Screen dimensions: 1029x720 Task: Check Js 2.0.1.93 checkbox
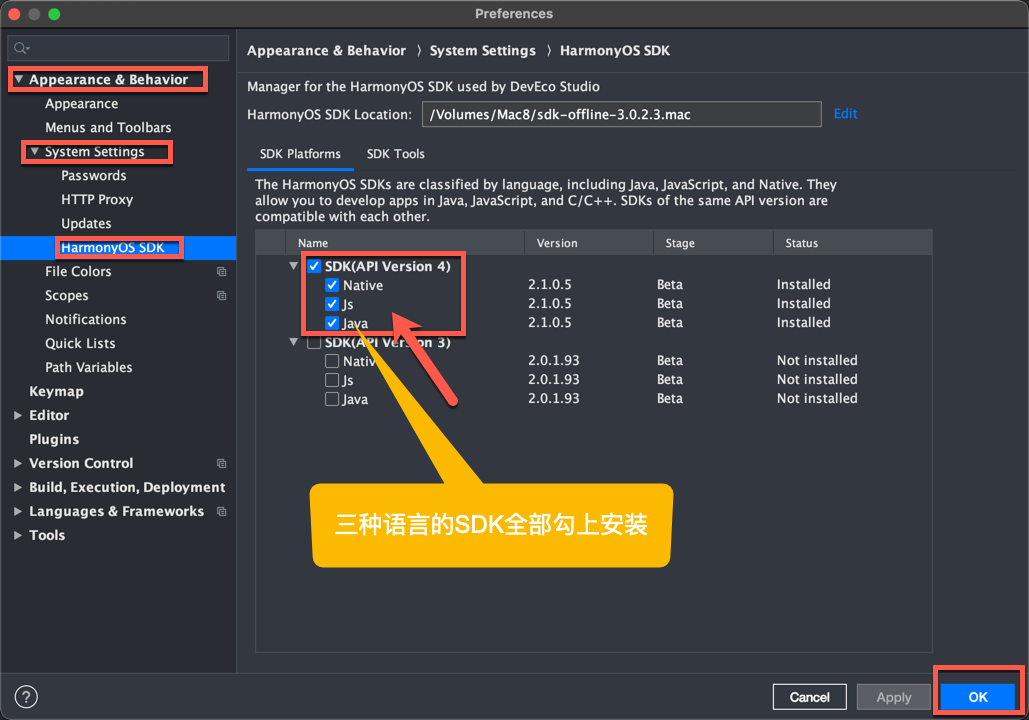tap(332, 380)
